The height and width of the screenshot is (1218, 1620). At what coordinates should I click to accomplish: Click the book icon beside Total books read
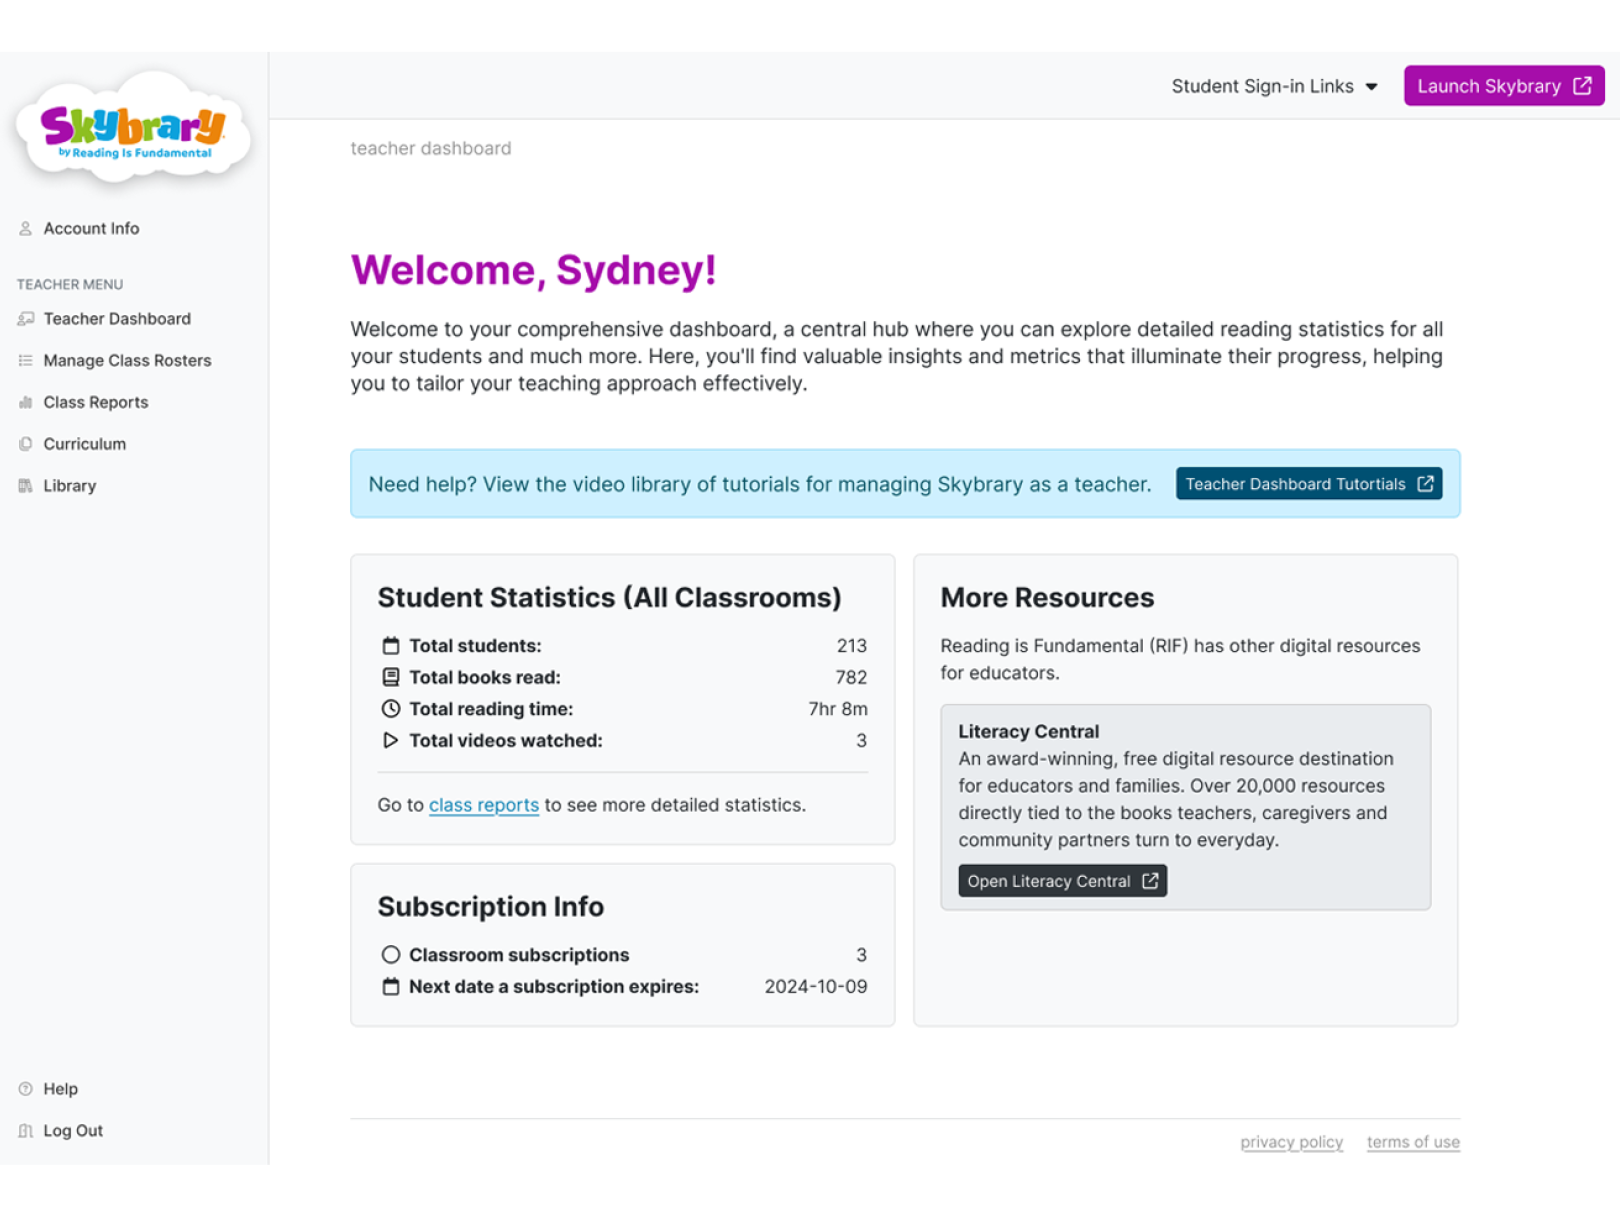[390, 677]
